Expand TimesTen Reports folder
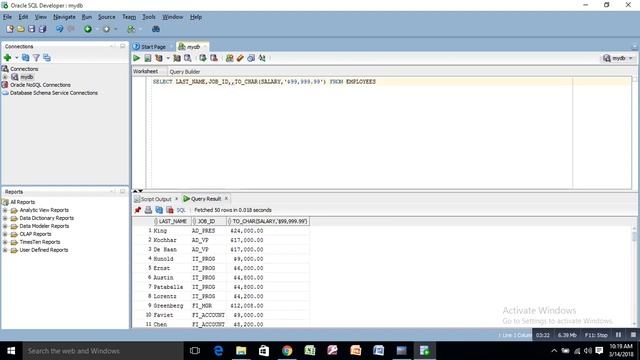The image size is (640, 360). (x=5, y=242)
